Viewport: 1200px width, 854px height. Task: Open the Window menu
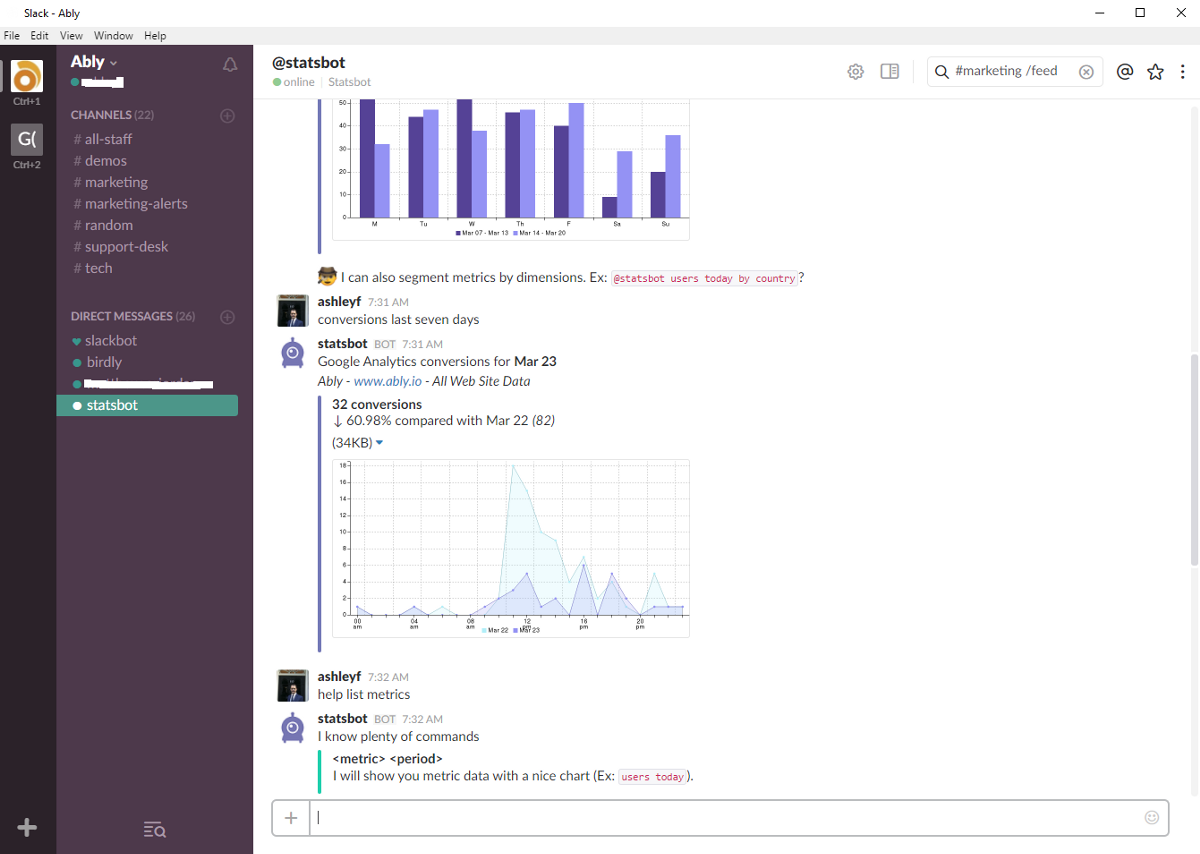pyautogui.click(x=113, y=35)
